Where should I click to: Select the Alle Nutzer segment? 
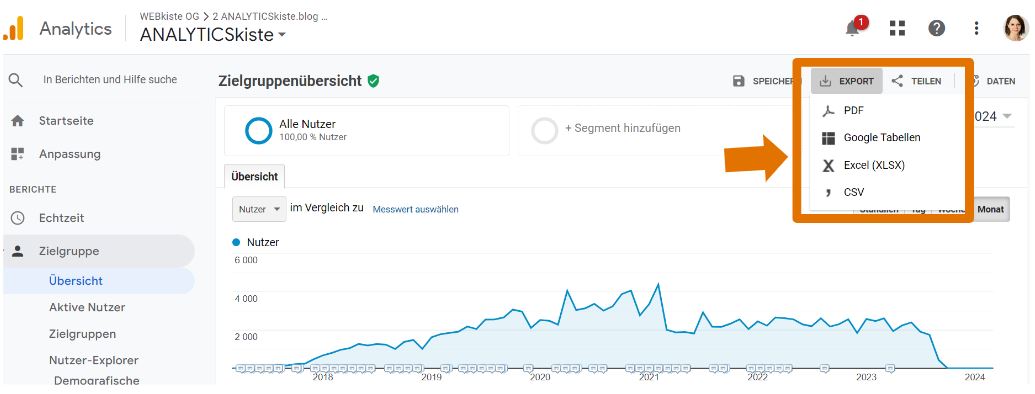coord(367,131)
